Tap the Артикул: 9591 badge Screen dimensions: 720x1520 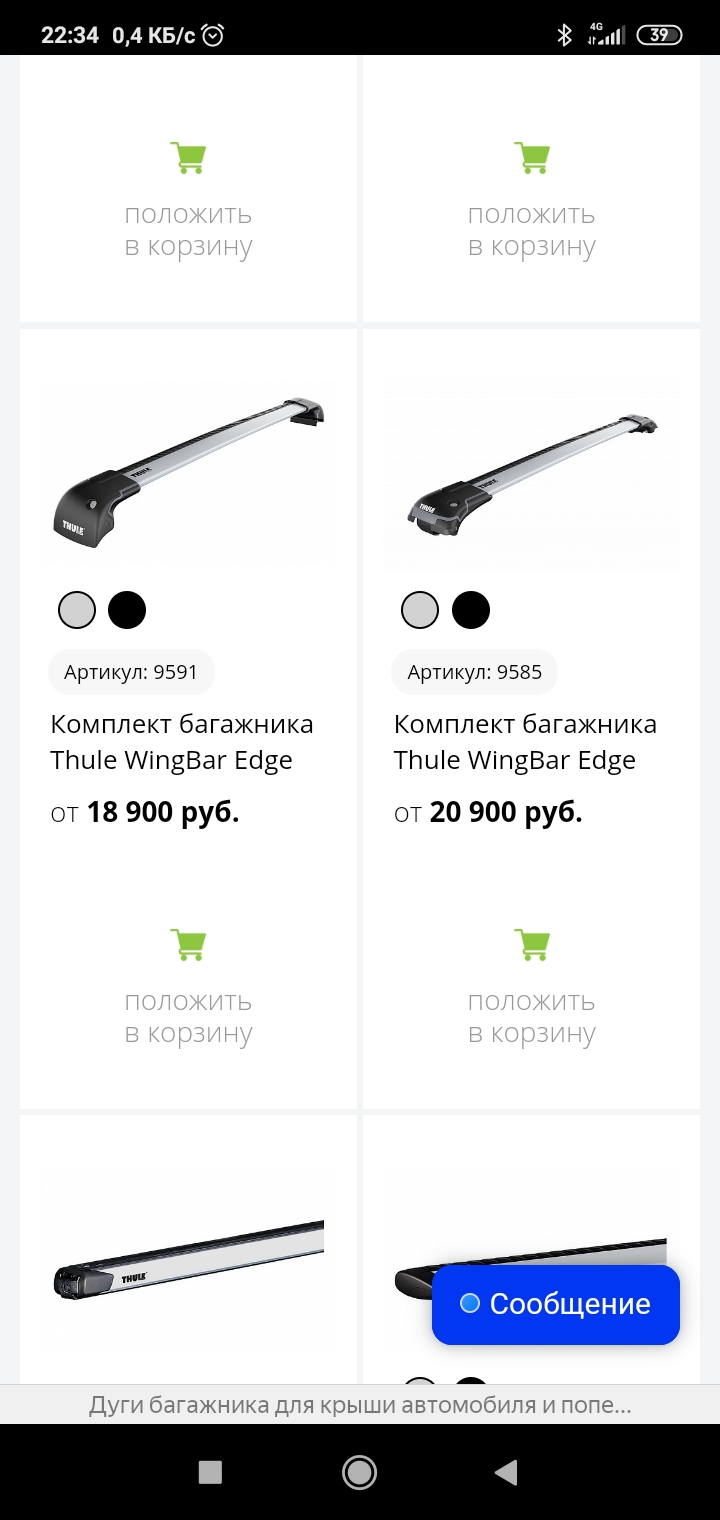point(131,672)
